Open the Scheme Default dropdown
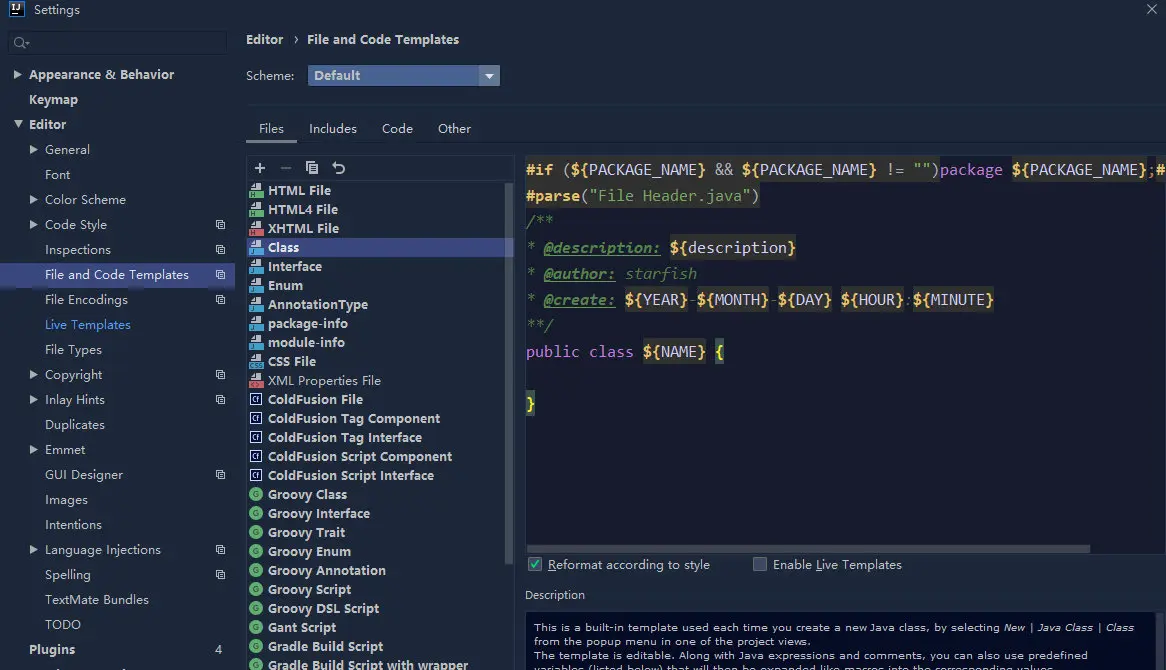The image size is (1166, 670). pos(404,75)
